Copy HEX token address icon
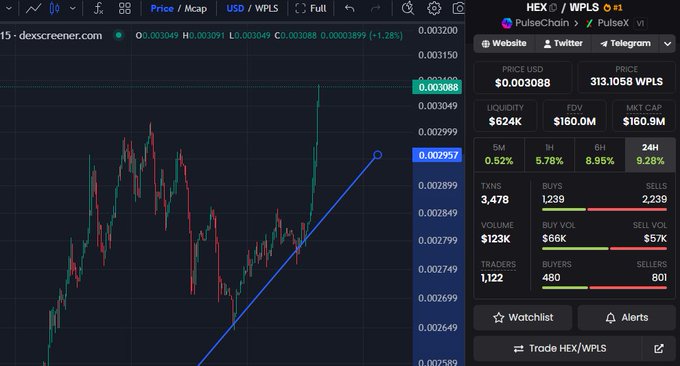Viewport: 680px width, 366px height. pyautogui.click(x=553, y=8)
